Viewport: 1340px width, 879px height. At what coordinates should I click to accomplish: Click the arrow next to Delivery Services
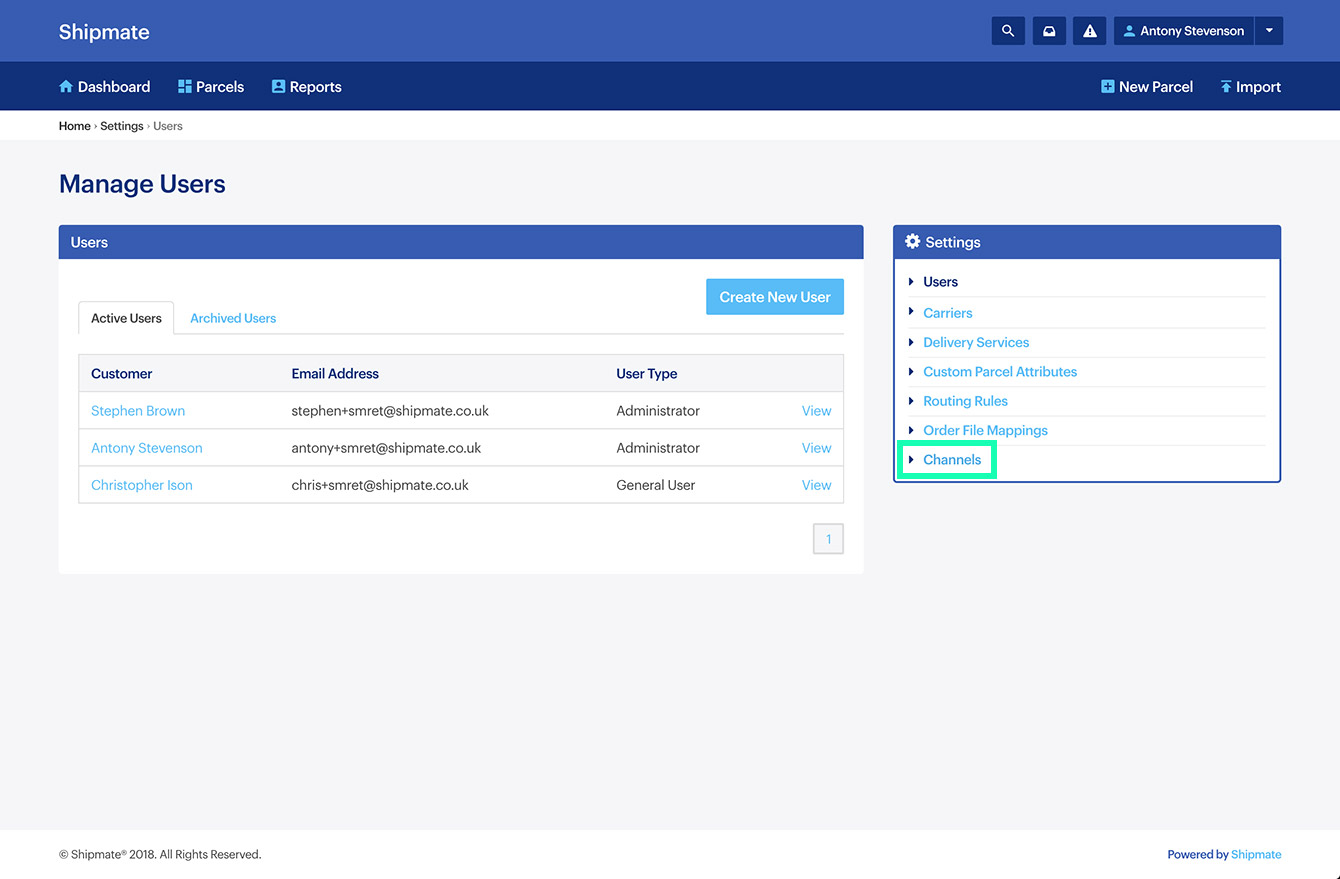pyautogui.click(x=911, y=342)
